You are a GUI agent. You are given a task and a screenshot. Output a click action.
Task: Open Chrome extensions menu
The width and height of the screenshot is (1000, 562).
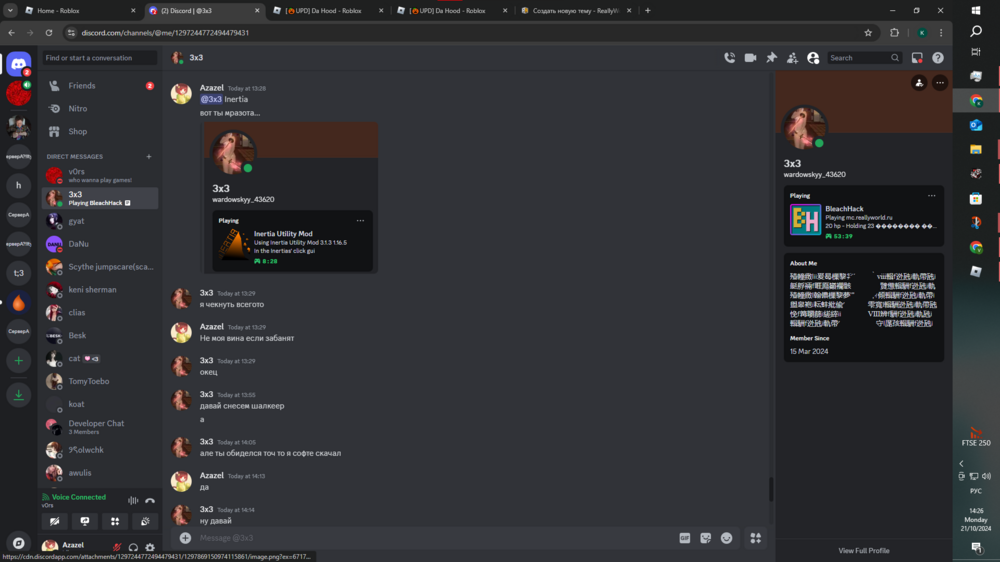click(x=894, y=33)
